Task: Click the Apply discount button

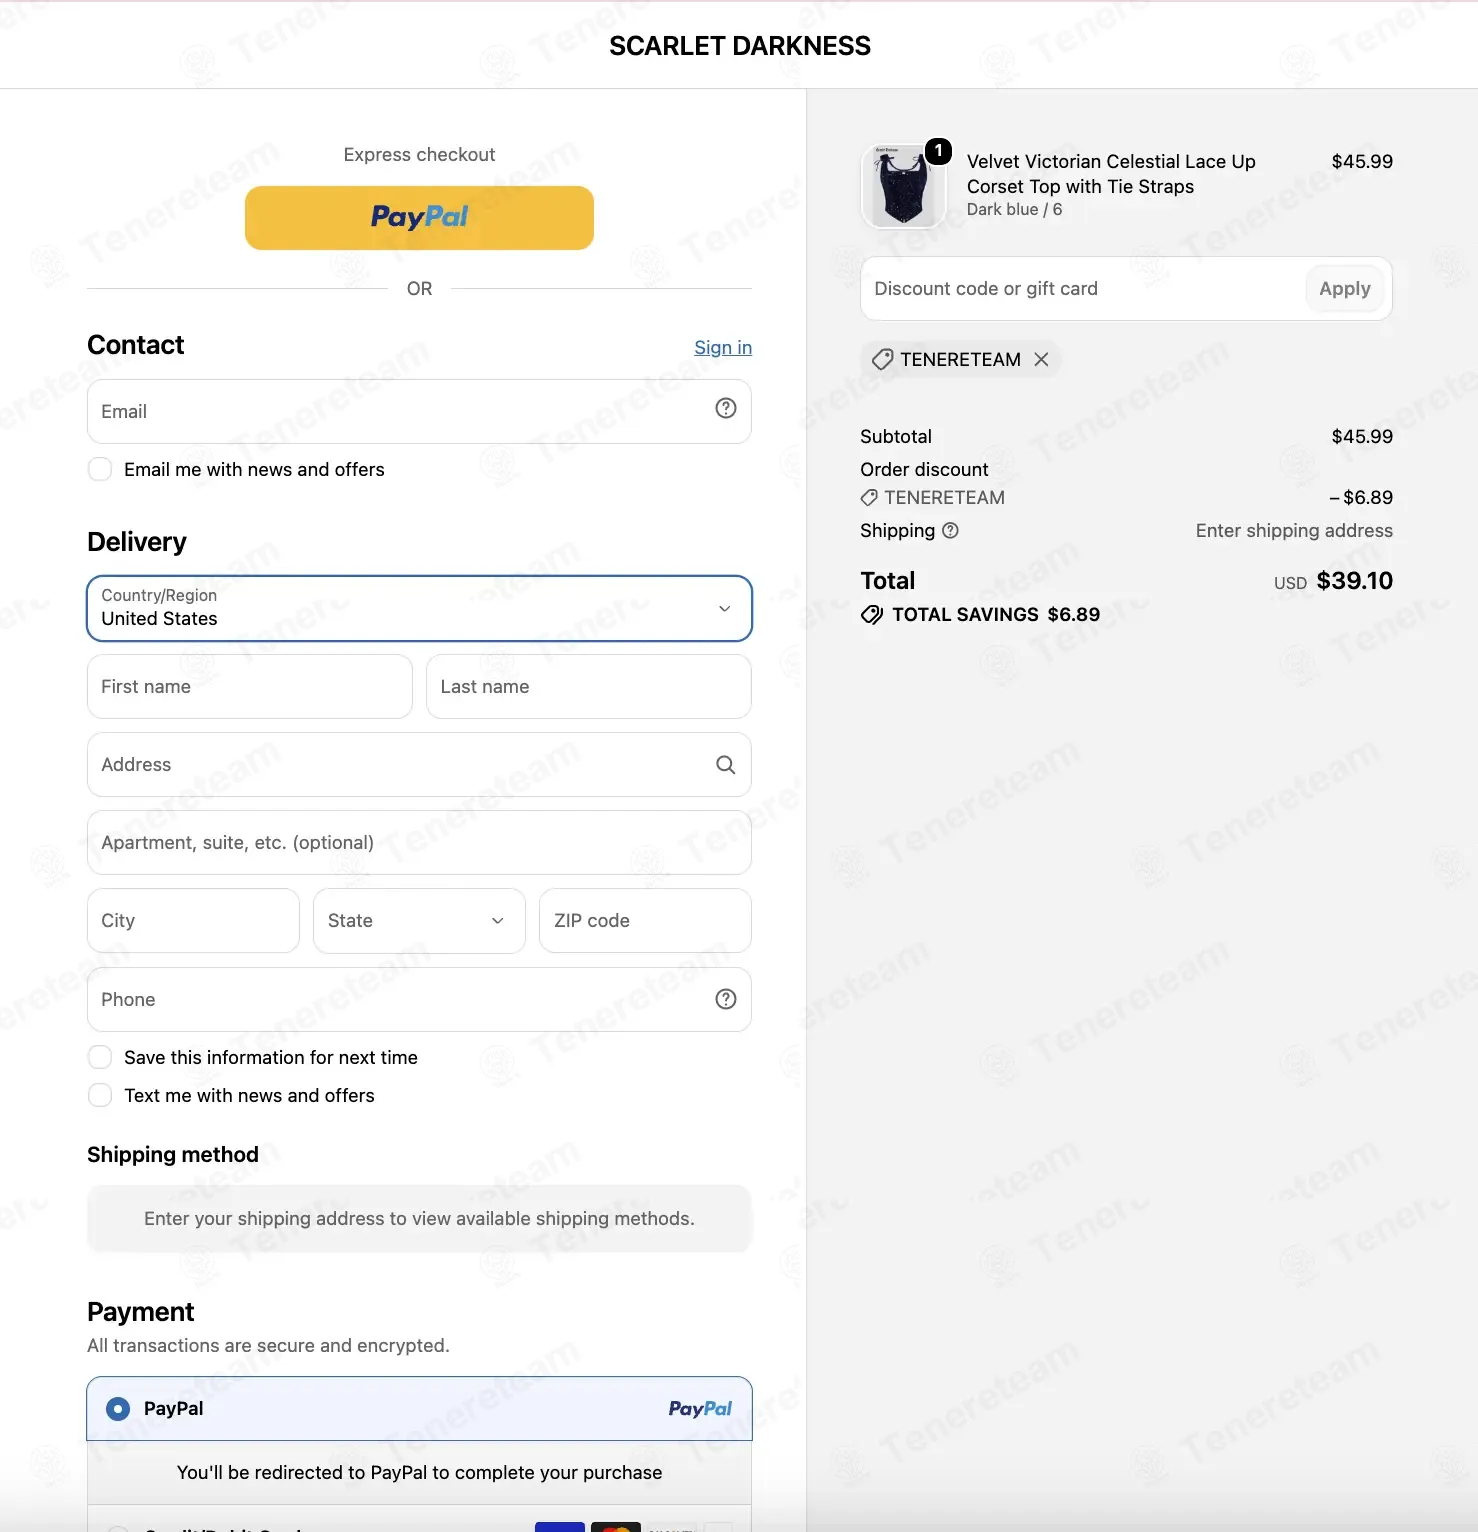Action: point(1345,289)
